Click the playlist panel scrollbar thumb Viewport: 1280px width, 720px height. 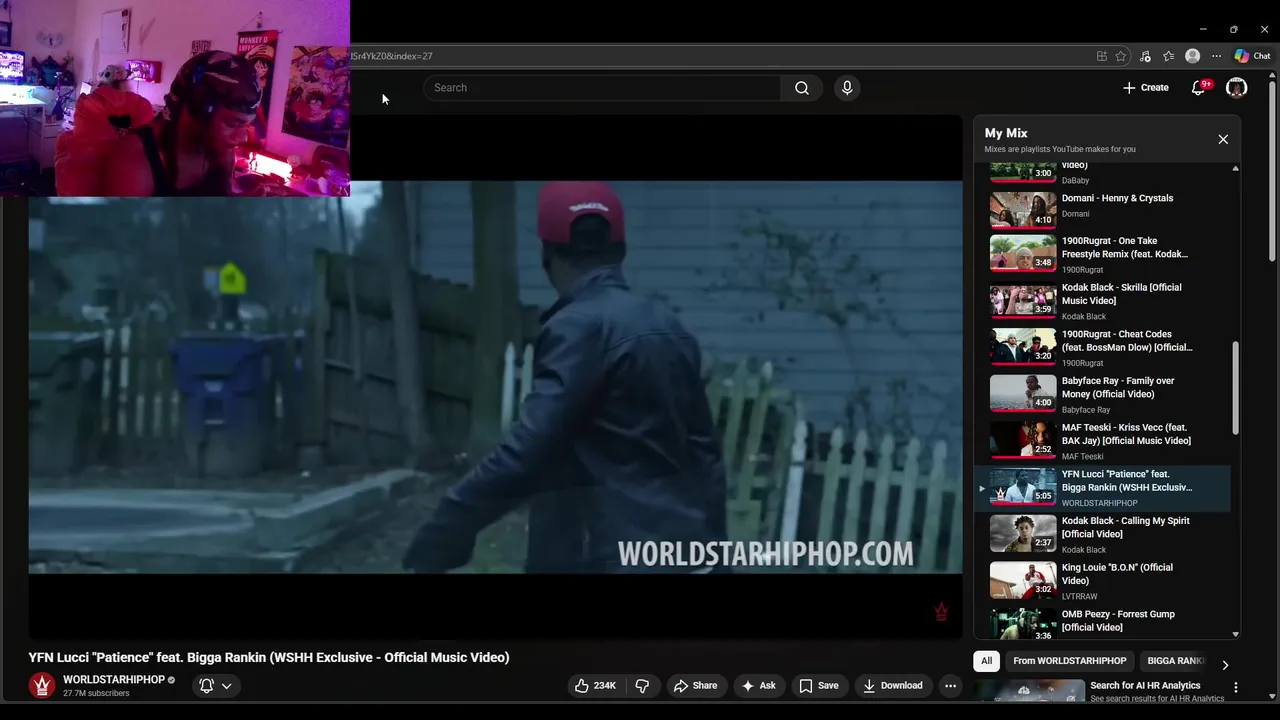pyautogui.click(x=1235, y=388)
